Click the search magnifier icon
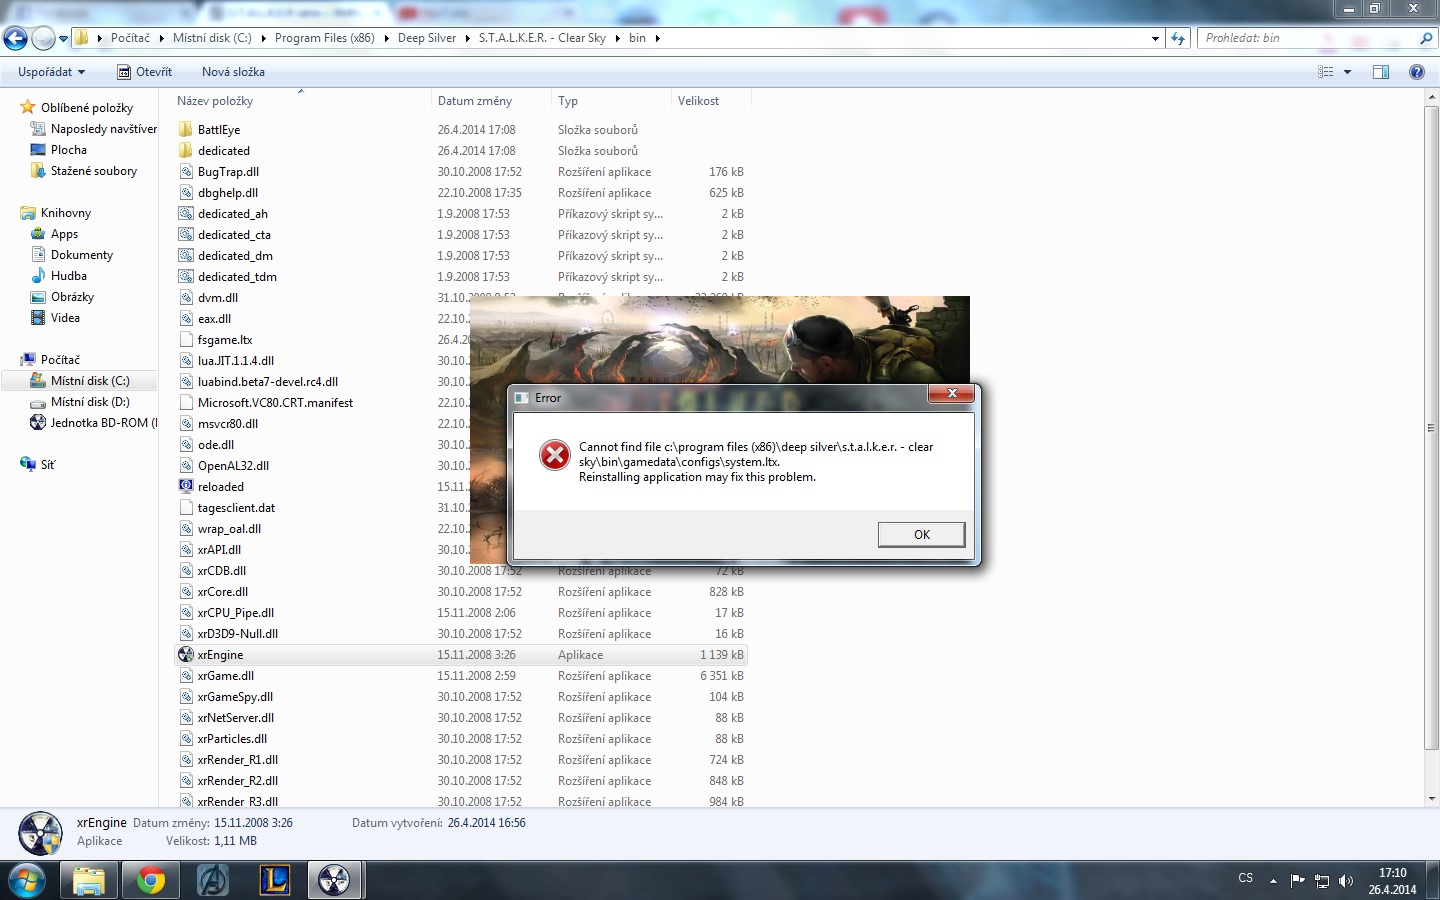Image resolution: width=1440 pixels, height=900 pixels. pyautogui.click(x=1426, y=38)
